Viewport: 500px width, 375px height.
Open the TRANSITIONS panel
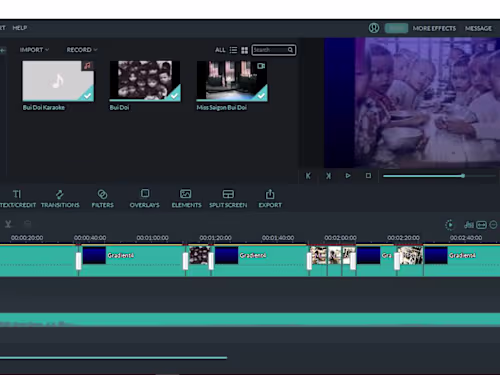click(x=60, y=199)
